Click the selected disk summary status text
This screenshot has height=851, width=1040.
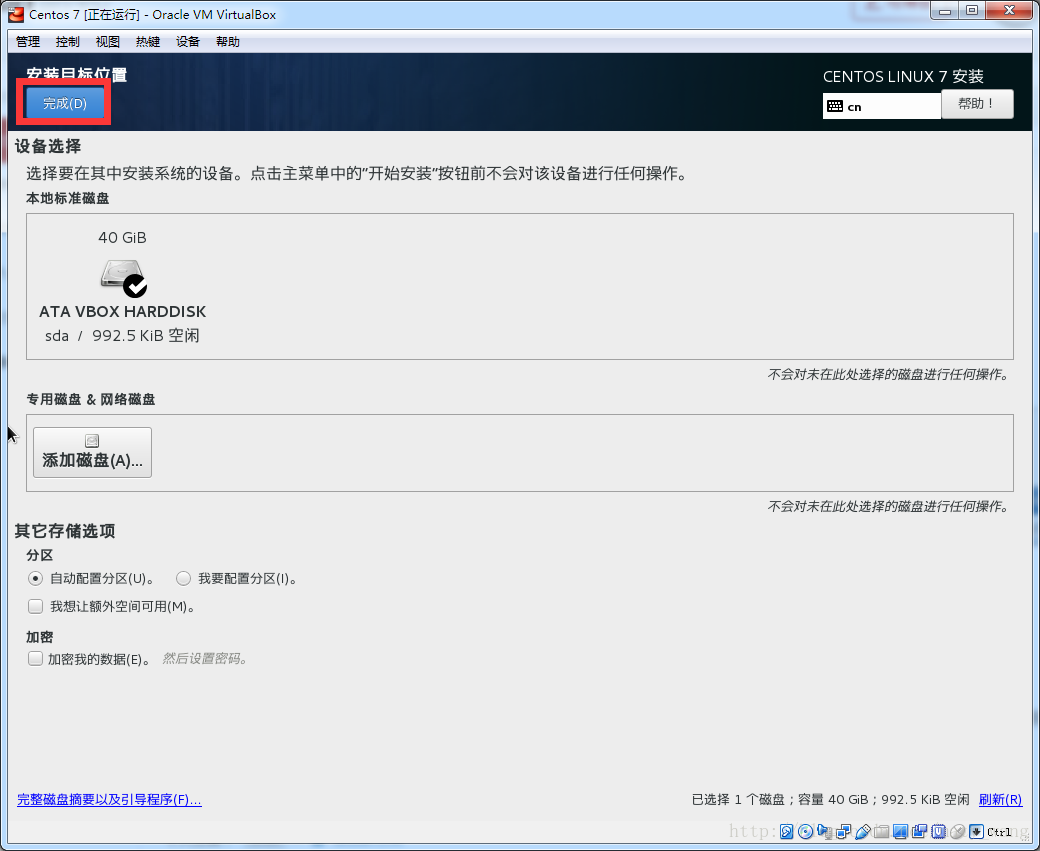click(x=830, y=799)
